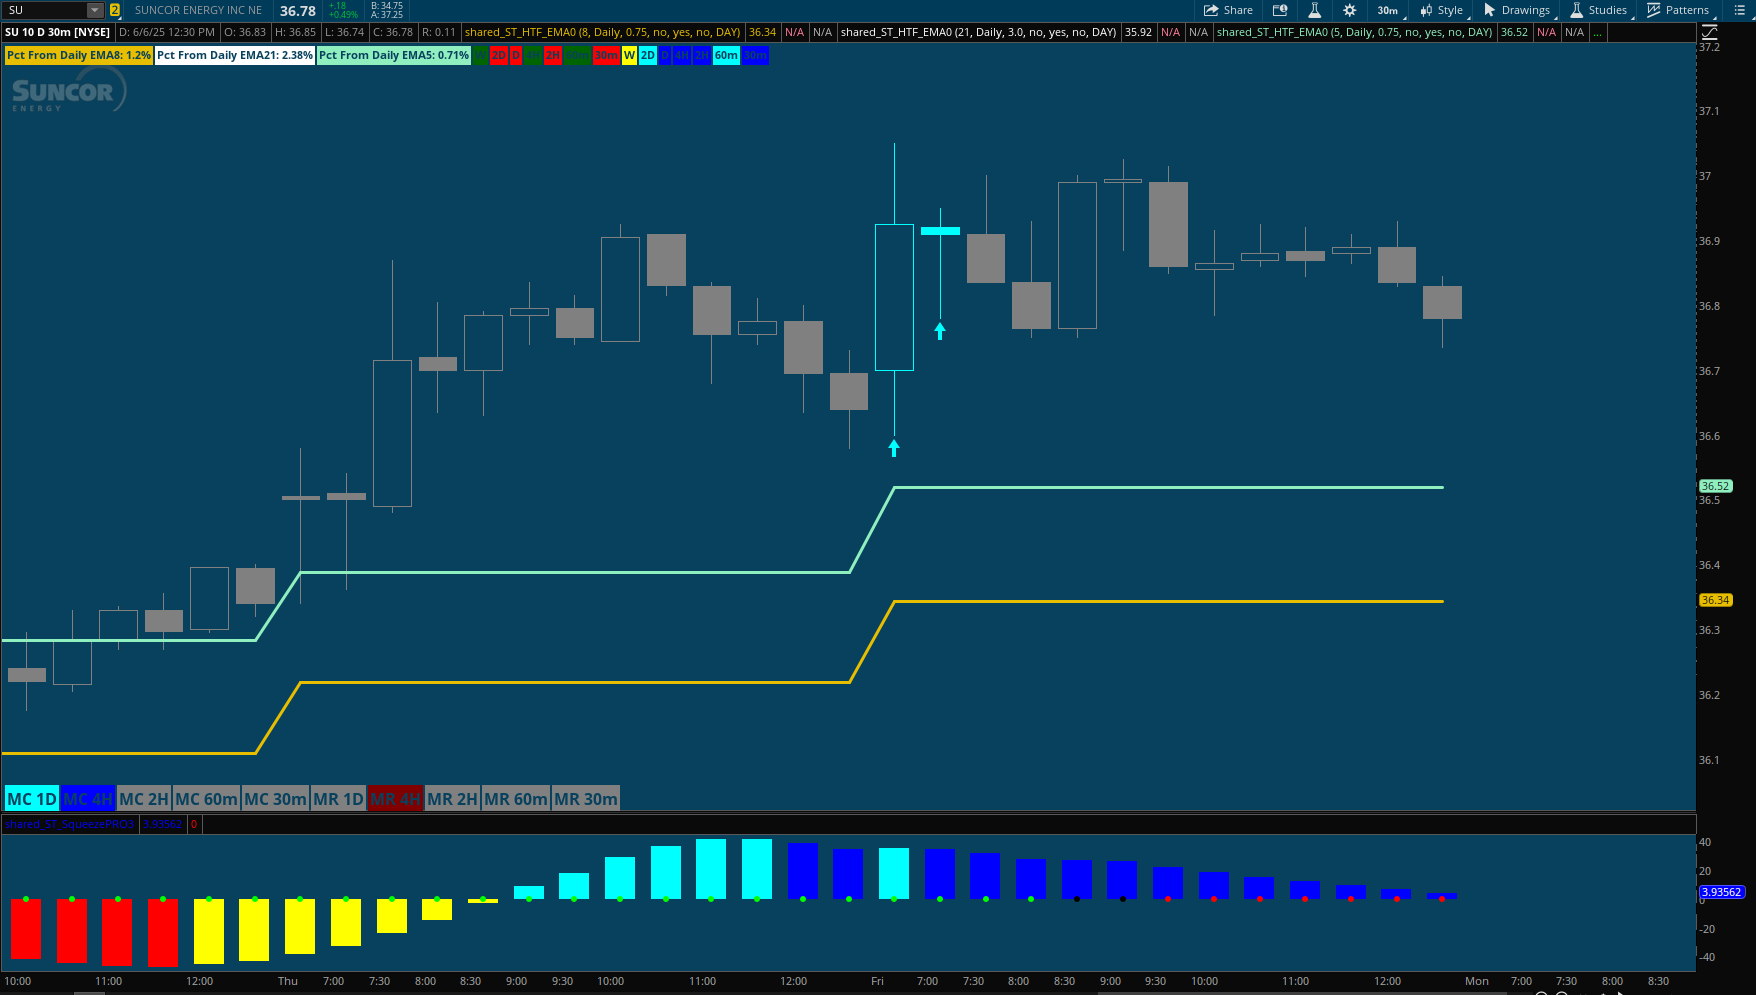Toggle the red MR 4H label

pyautogui.click(x=395, y=799)
